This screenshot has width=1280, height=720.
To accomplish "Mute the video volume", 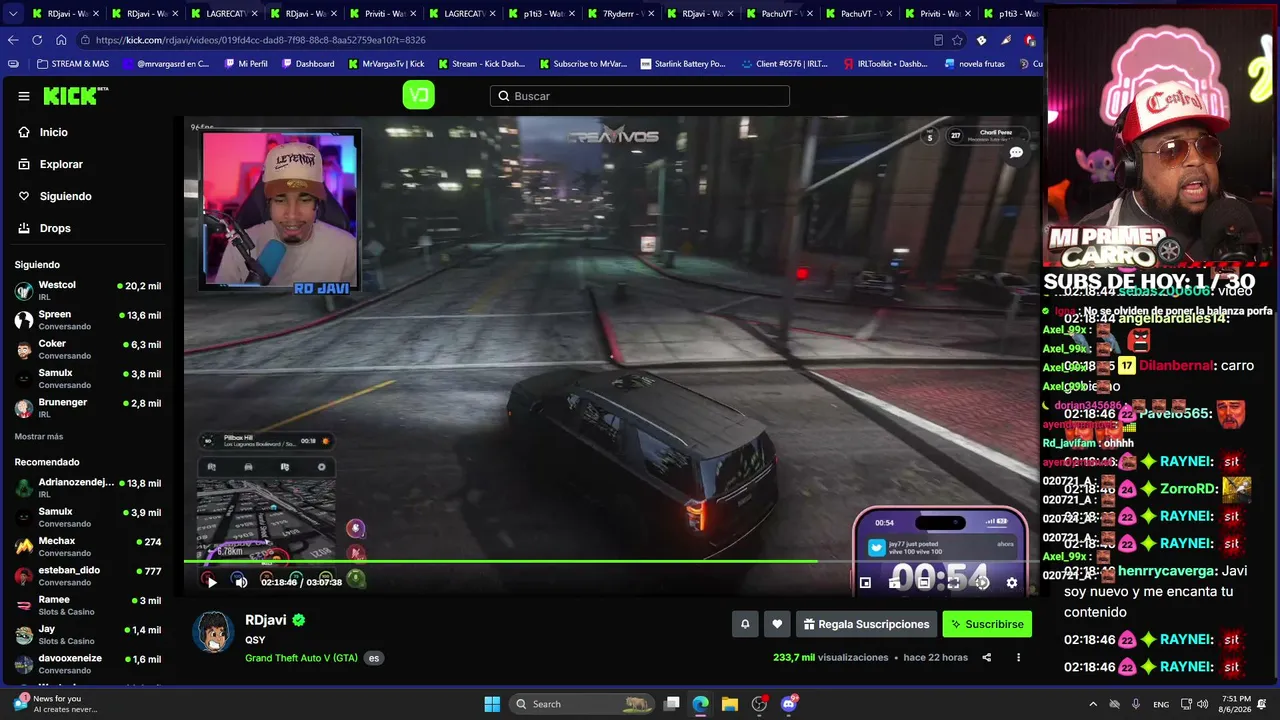I will coord(241,582).
